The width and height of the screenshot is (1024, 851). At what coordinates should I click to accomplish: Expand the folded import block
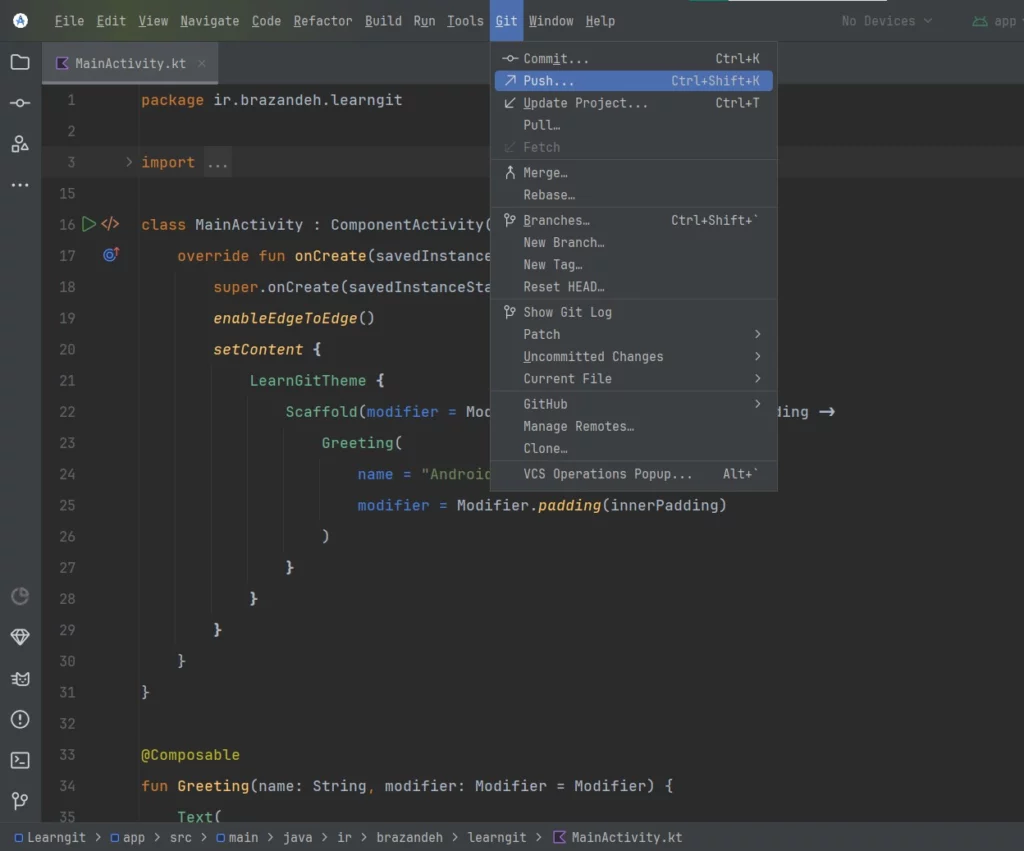click(x=129, y=162)
